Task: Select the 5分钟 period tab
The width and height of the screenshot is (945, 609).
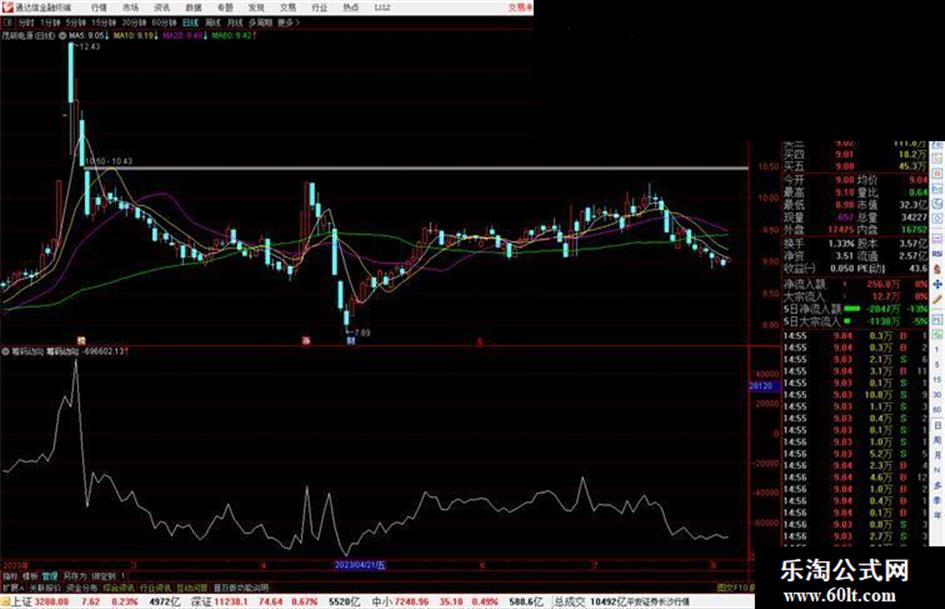Action: click(76, 22)
